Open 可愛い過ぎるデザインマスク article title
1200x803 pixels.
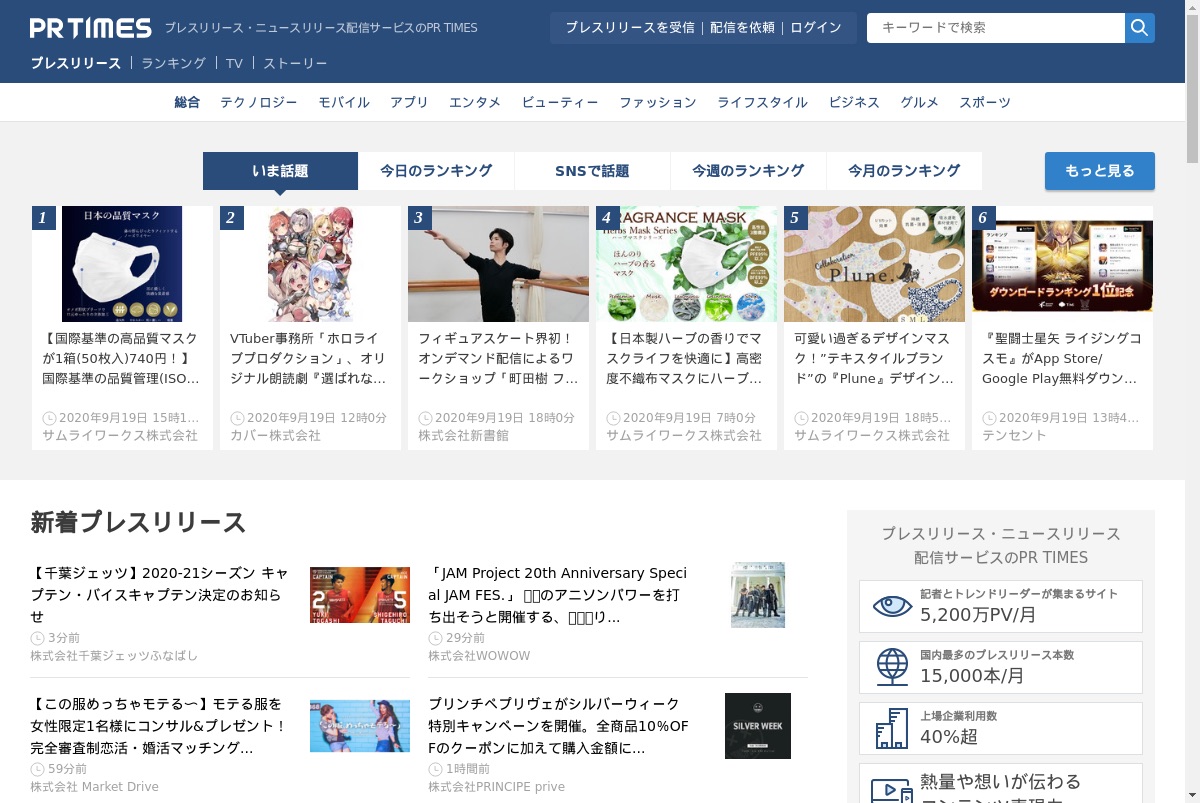coord(874,359)
